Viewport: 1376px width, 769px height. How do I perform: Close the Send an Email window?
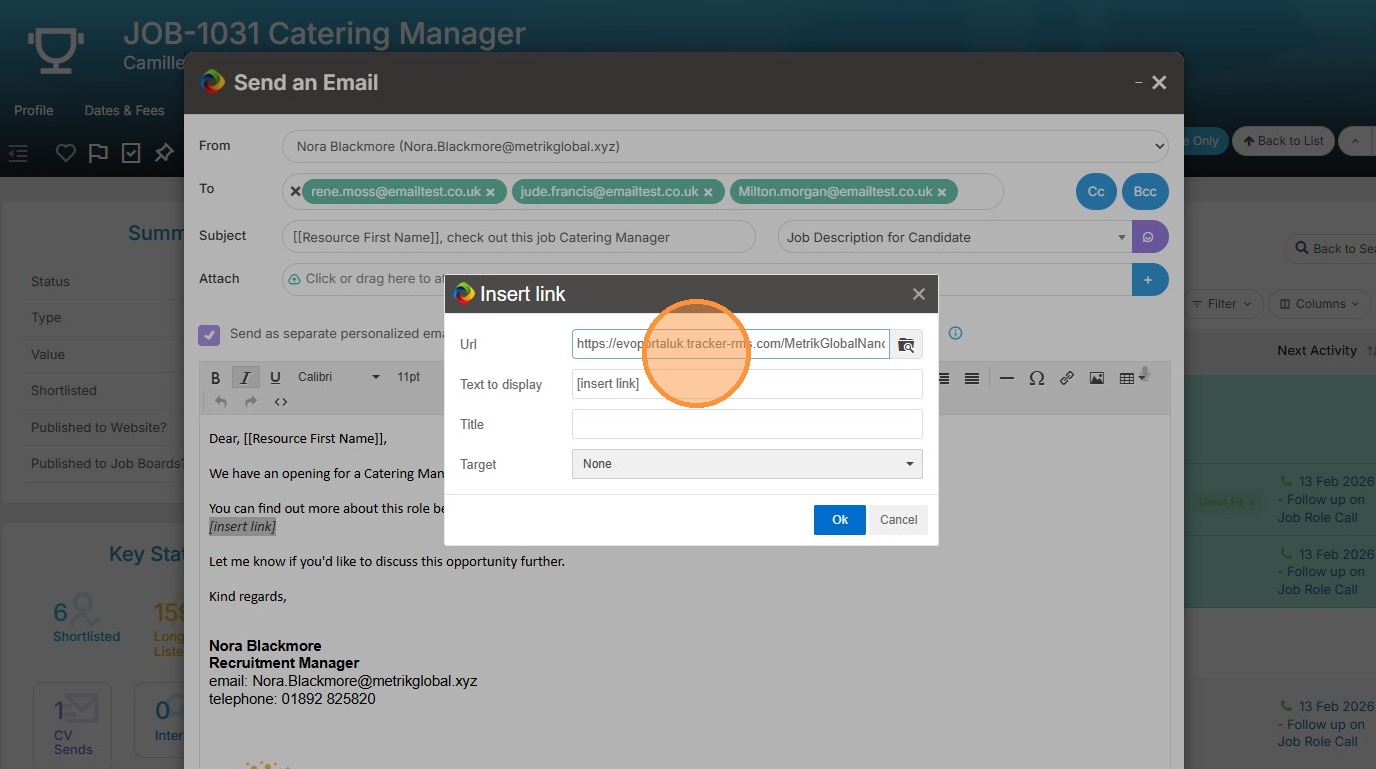click(1159, 83)
